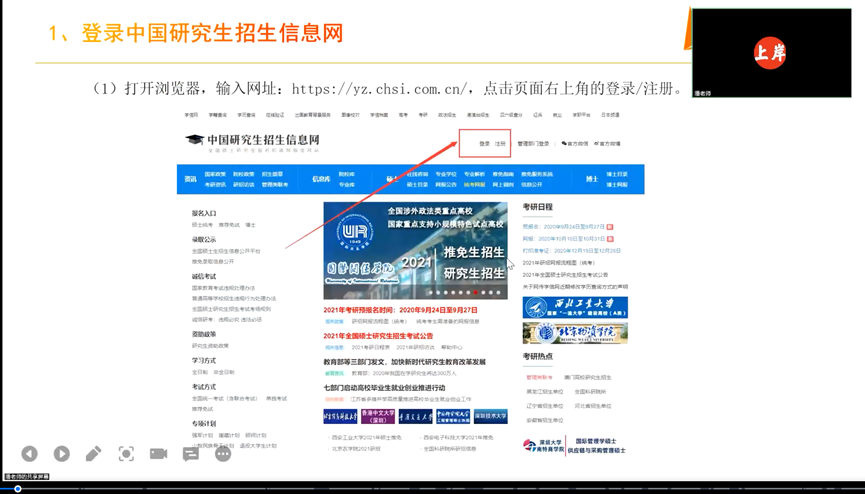Click the 注册 register link
The image size is (865, 494).
click(500, 144)
